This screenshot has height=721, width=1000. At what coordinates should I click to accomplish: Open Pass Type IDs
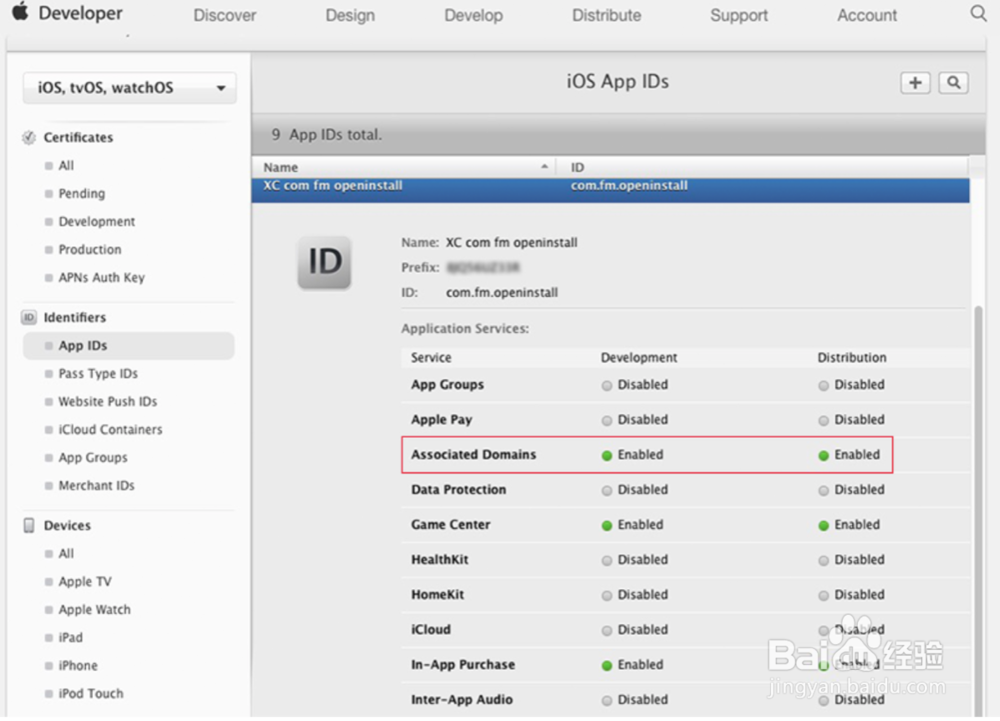(x=98, y=374)
